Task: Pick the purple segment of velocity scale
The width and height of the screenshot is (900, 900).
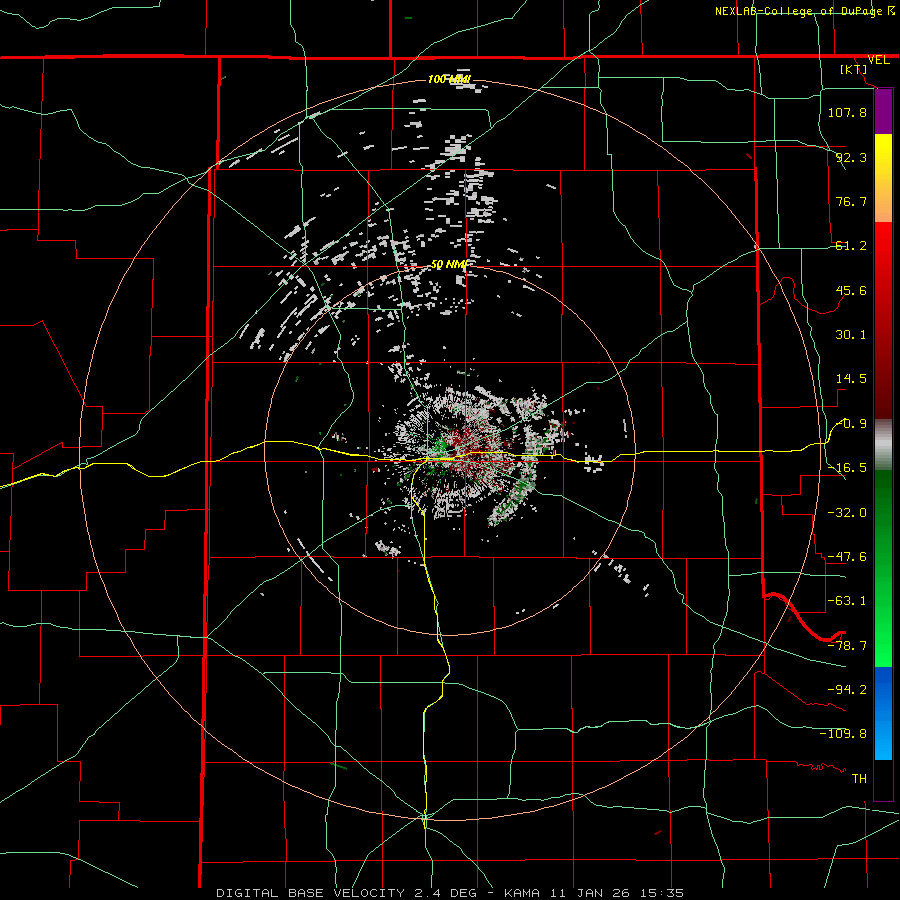Action: click(883, 111)
